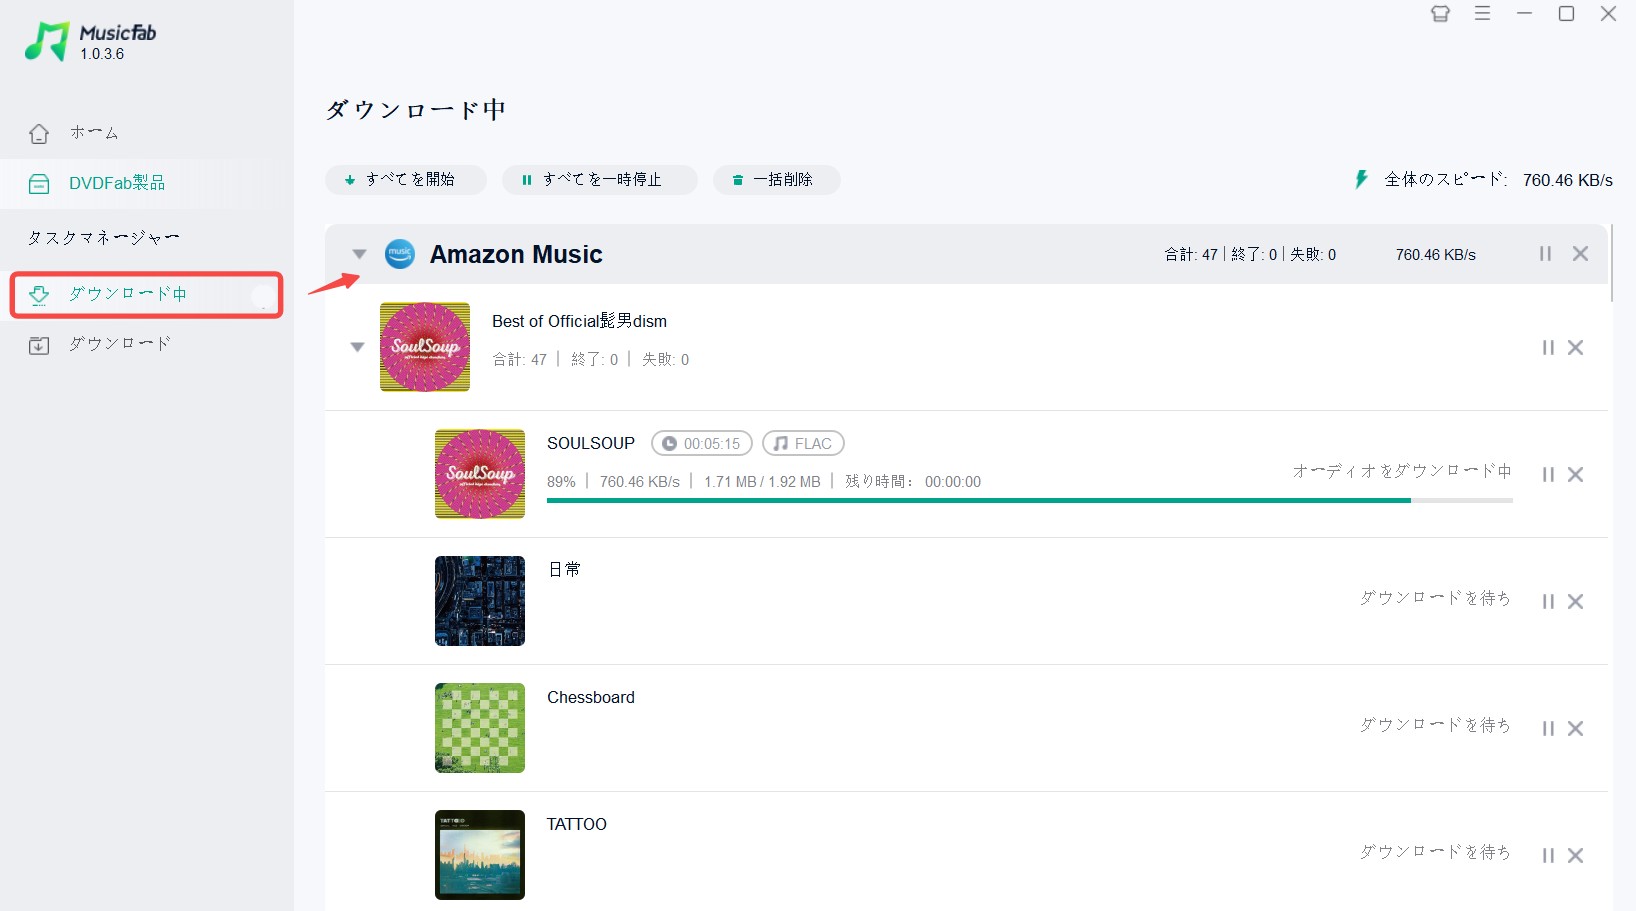Remove the Best of Official髭男dism album

pos(1576,348)
